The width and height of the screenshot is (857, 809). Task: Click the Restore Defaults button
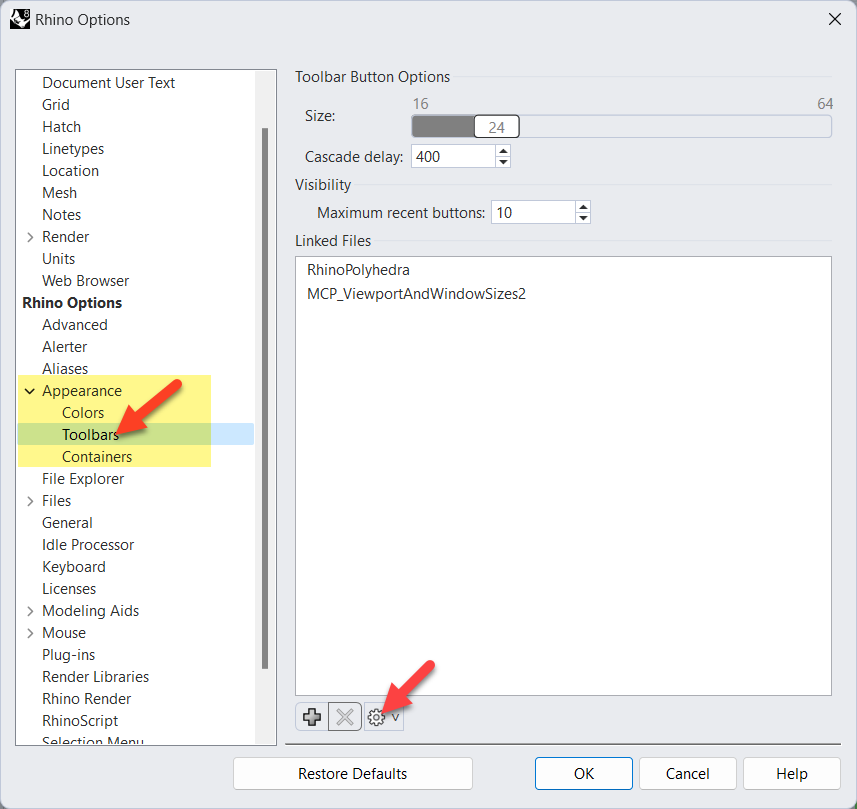(352, 774)
